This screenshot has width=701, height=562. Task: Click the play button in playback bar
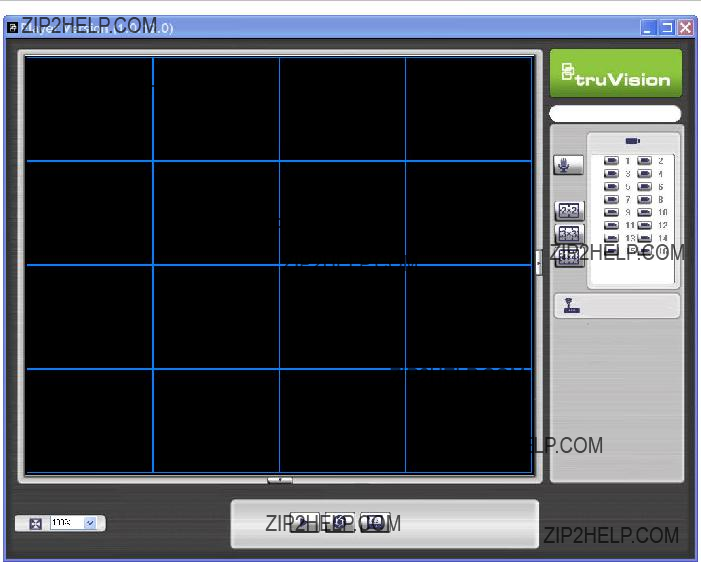304,522
